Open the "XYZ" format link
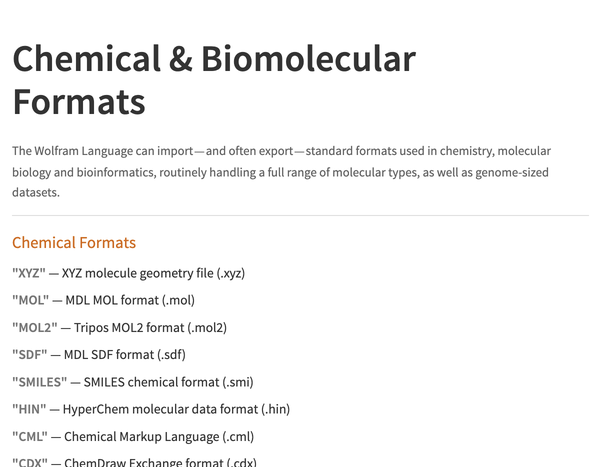This screenshot has width=601, height=467. (x=29, y=273)
